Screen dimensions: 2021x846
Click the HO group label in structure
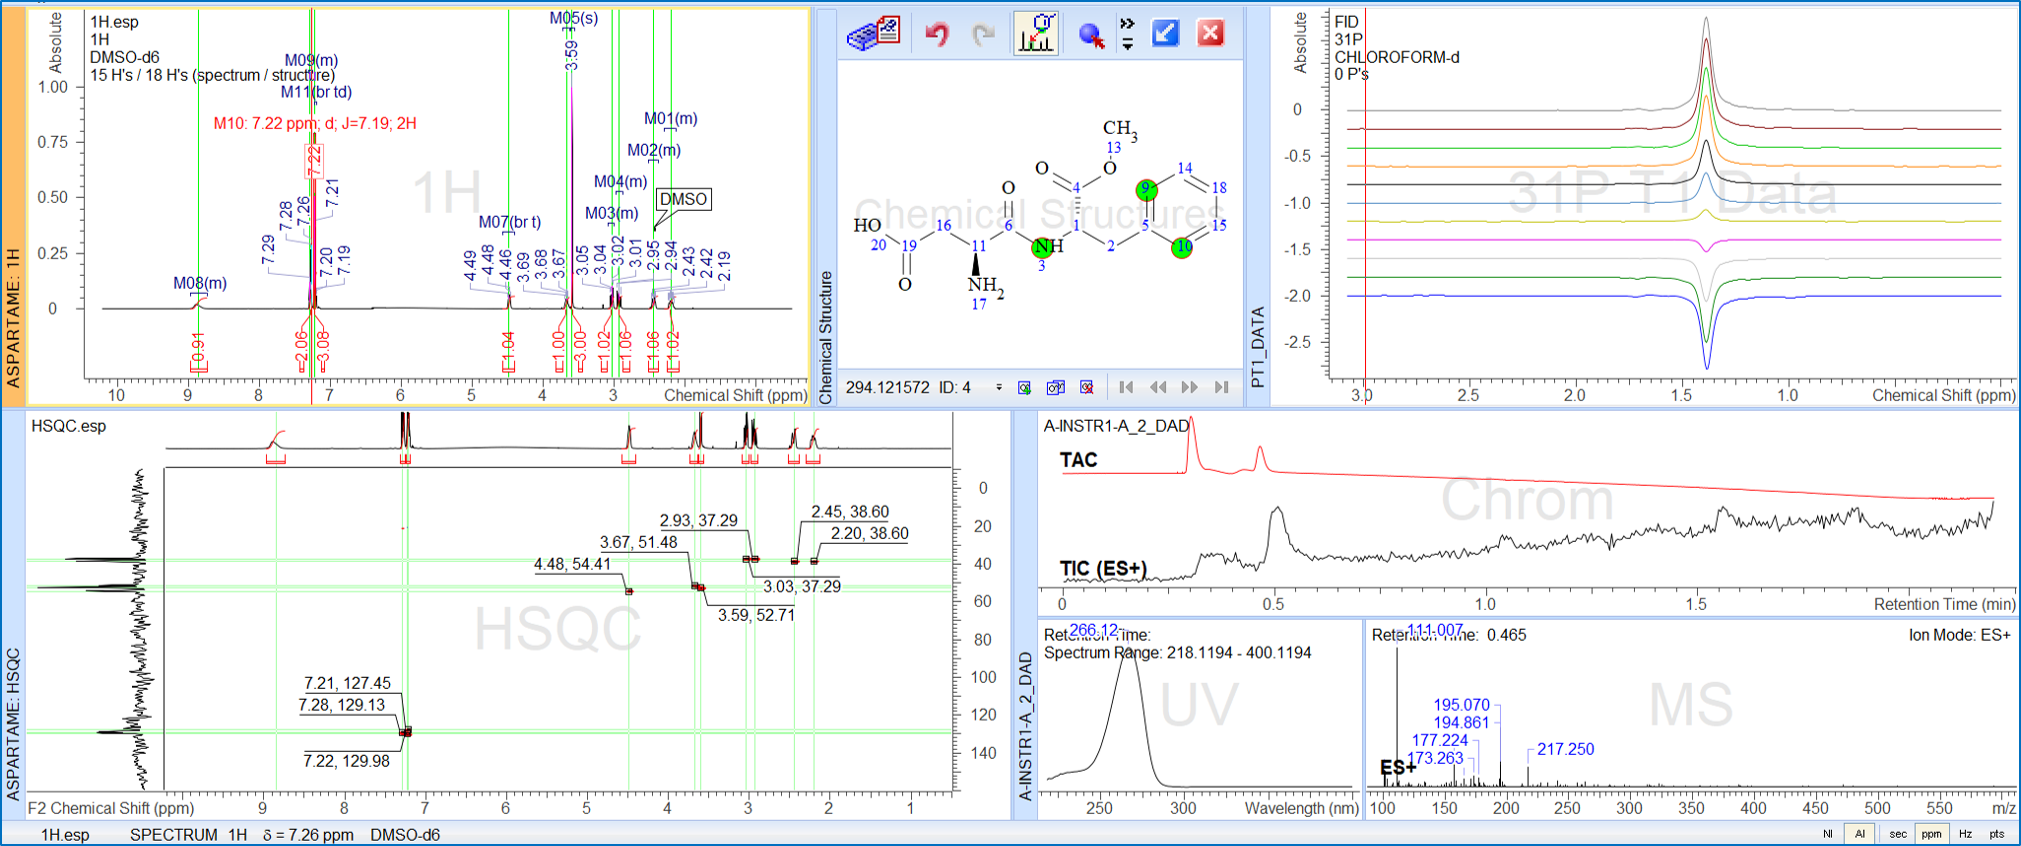(867, 225)
